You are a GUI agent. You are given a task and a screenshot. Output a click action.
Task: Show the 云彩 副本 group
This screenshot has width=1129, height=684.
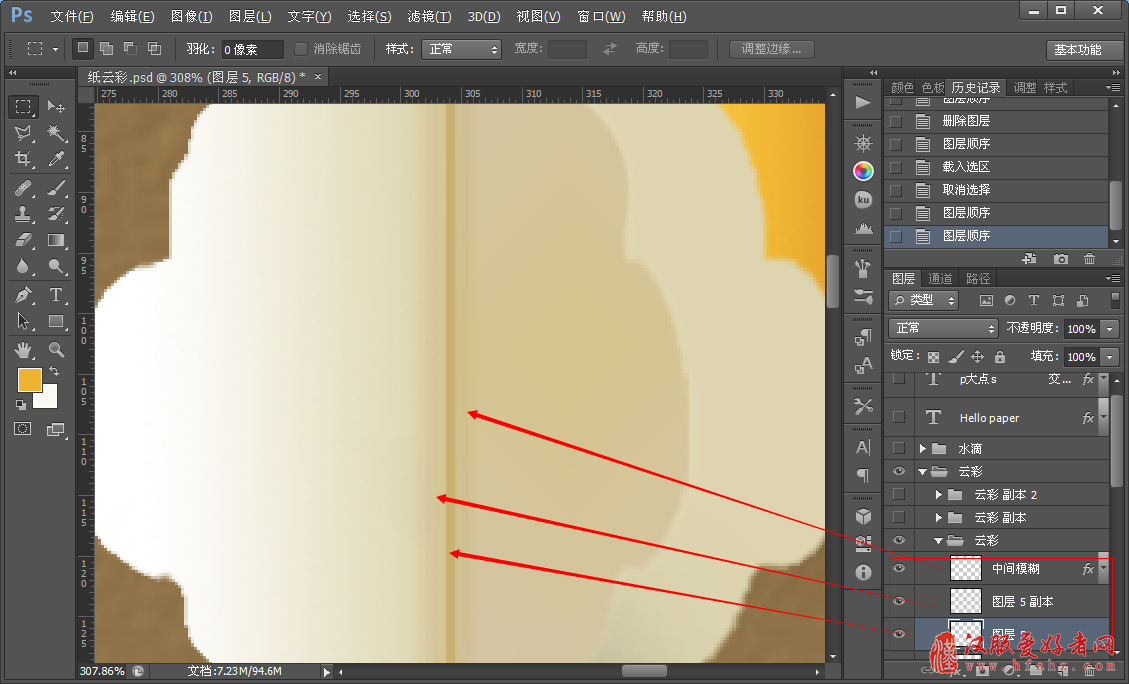point(899,517)
